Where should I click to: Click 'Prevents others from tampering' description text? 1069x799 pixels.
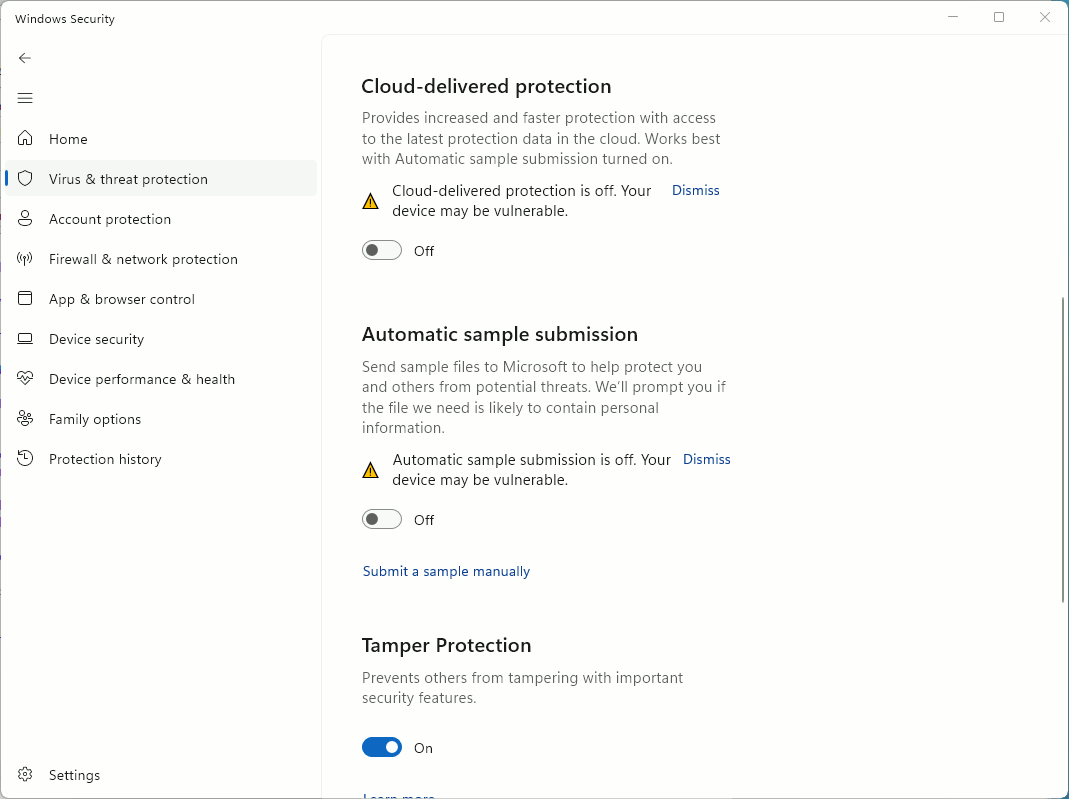pos(522,688)
